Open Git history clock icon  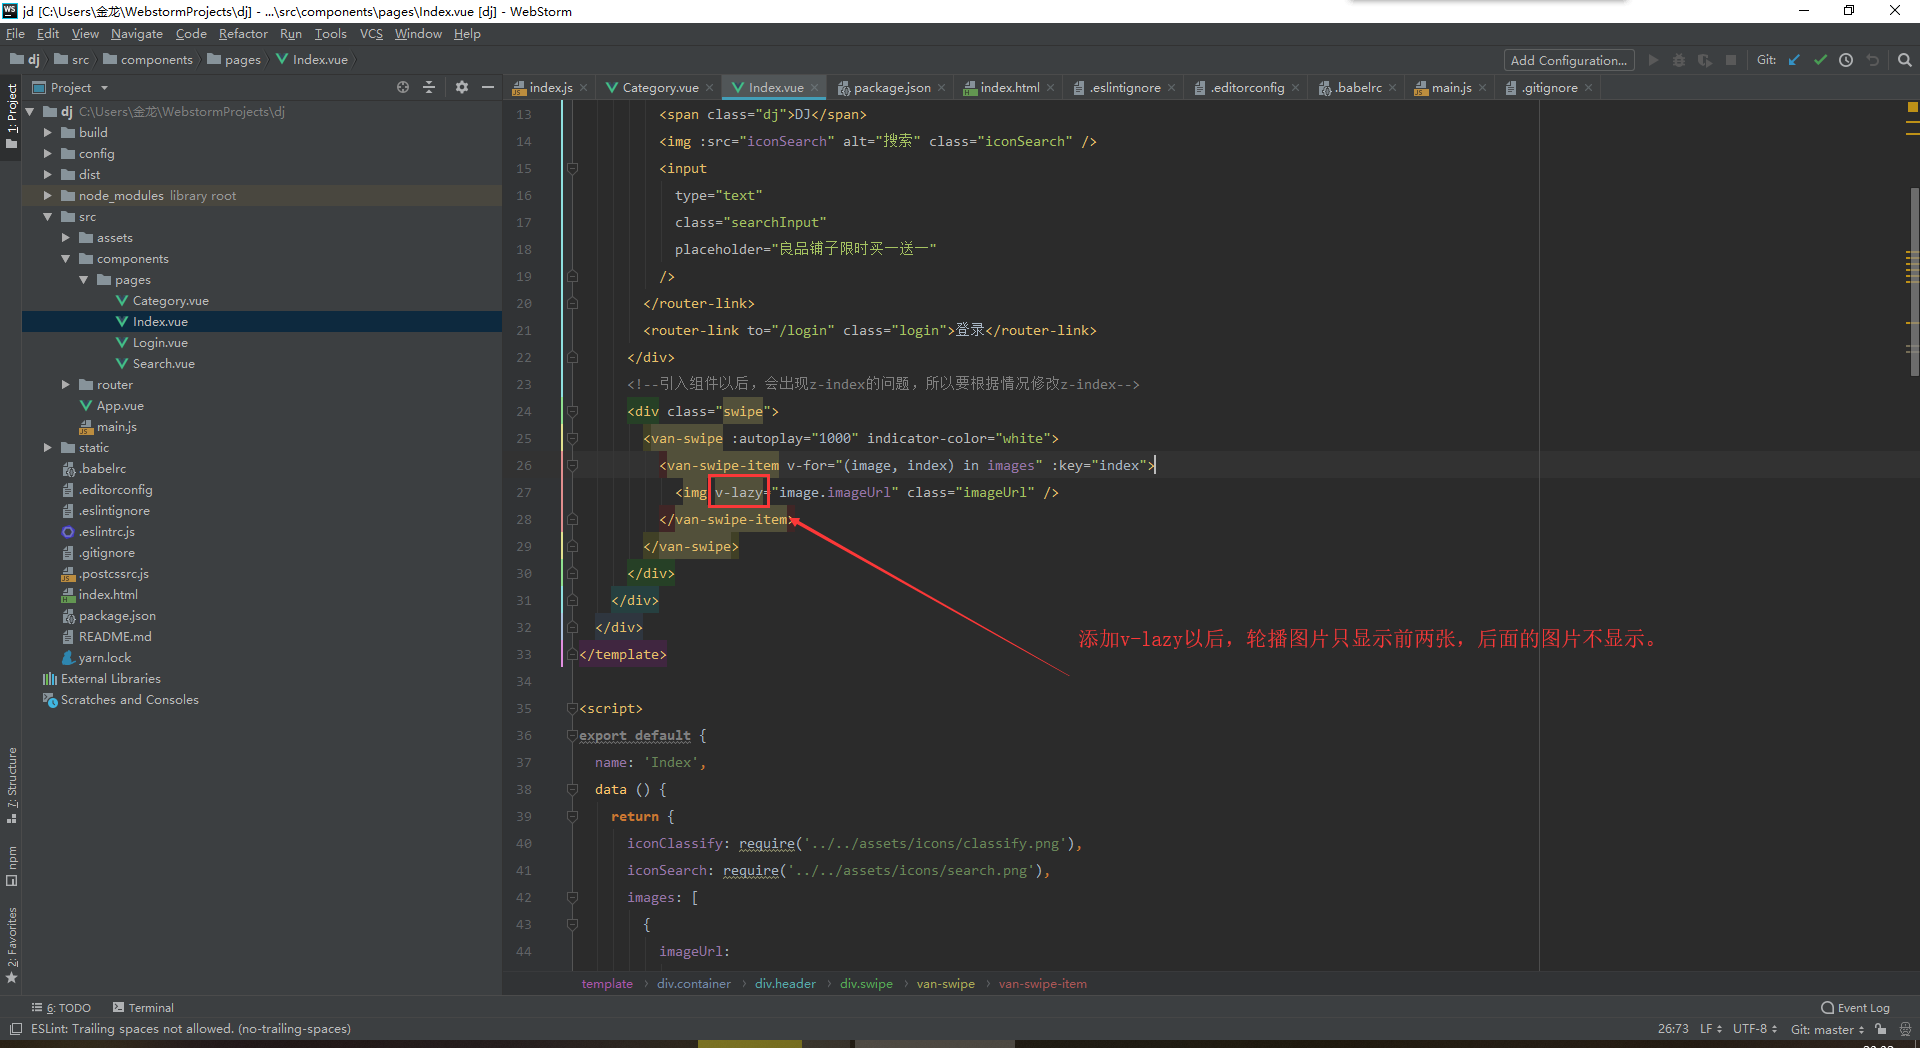tap(1846, 60)
